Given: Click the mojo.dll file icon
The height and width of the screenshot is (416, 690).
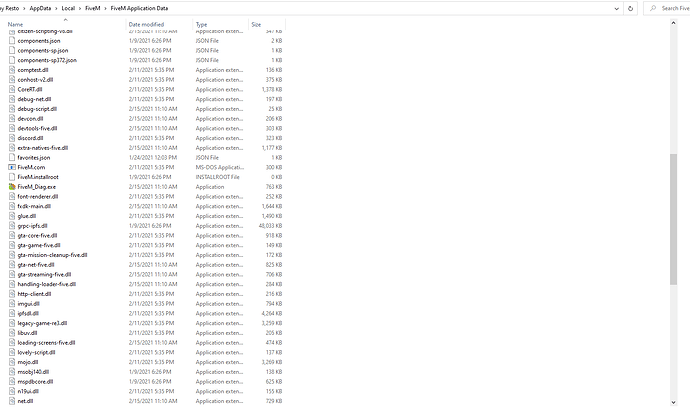Looking at the screenshot, I should [12, 362].
